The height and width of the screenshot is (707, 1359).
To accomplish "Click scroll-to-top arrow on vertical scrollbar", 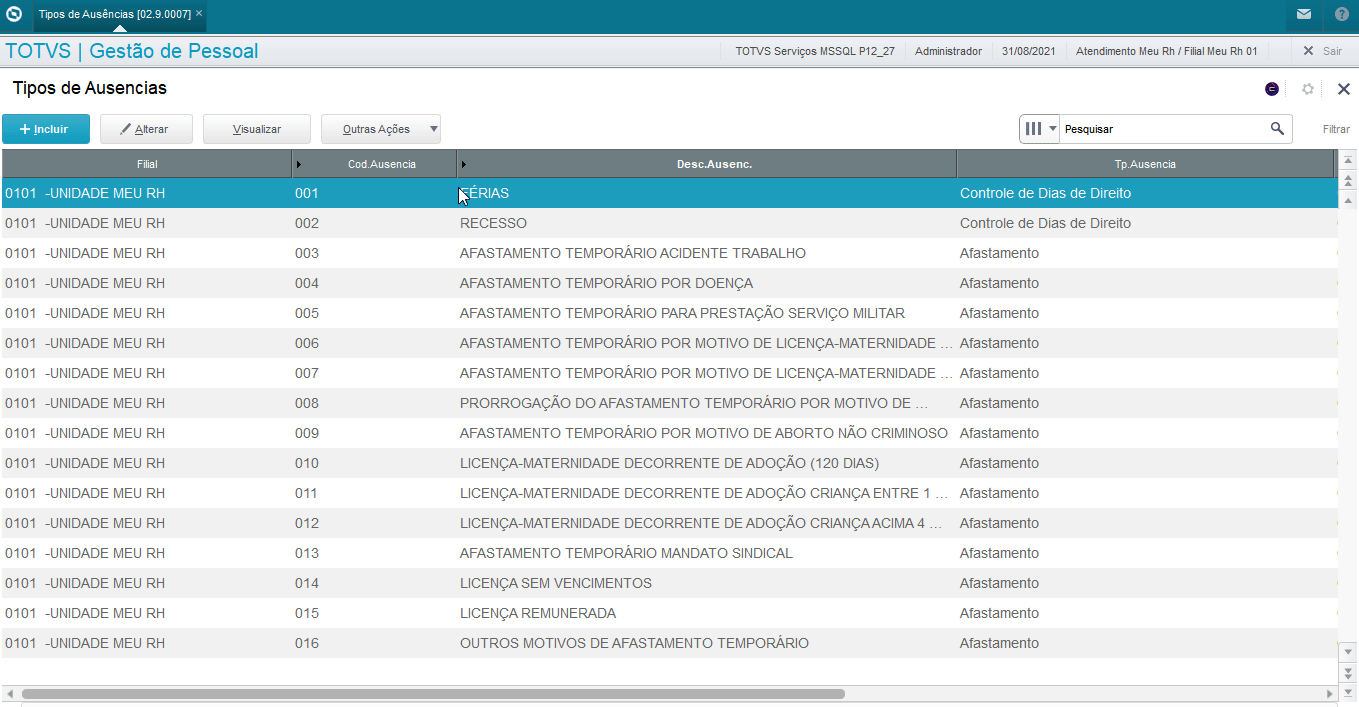I will [1348, 160].
